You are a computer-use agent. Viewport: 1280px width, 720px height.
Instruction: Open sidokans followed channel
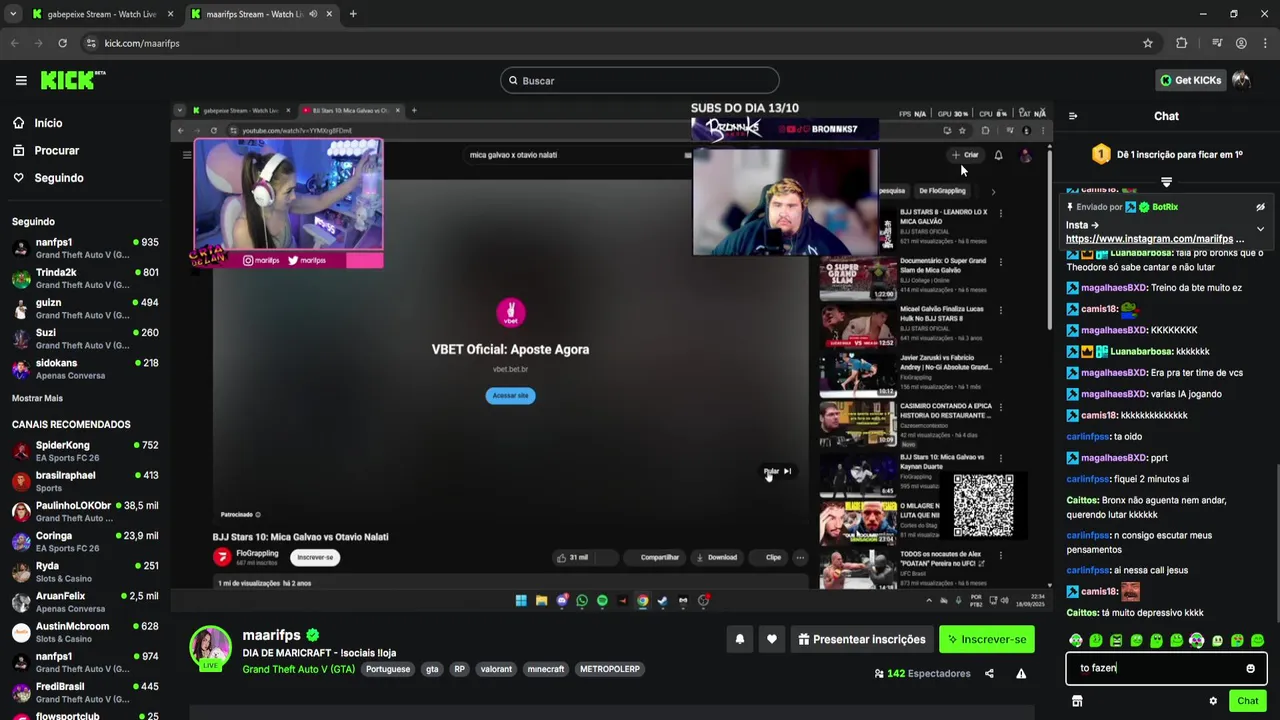85,369
